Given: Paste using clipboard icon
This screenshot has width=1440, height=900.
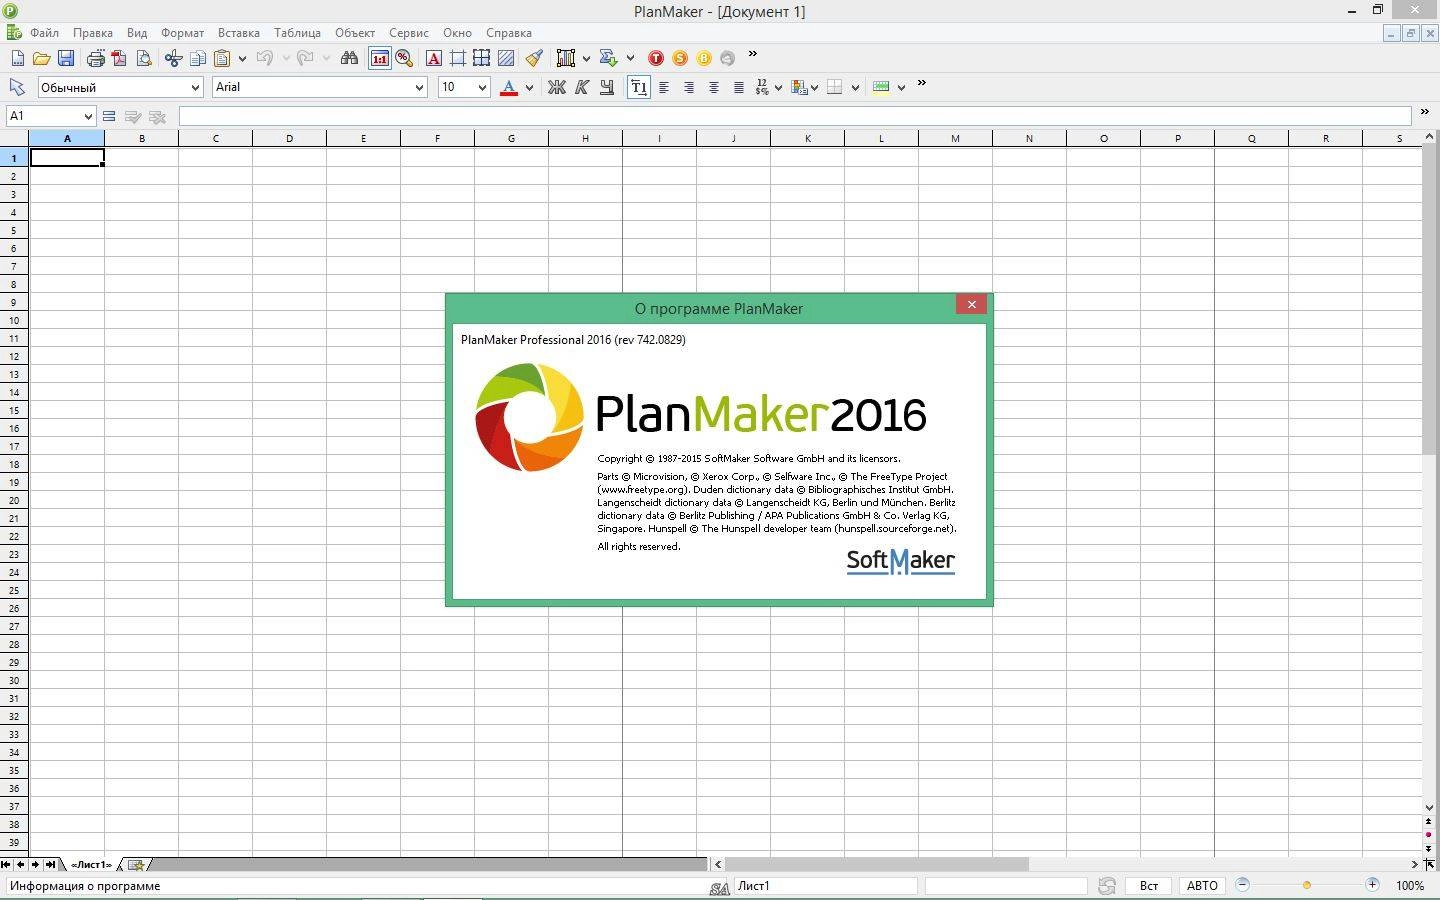Looking at the screenshot, I should (222, 58).
